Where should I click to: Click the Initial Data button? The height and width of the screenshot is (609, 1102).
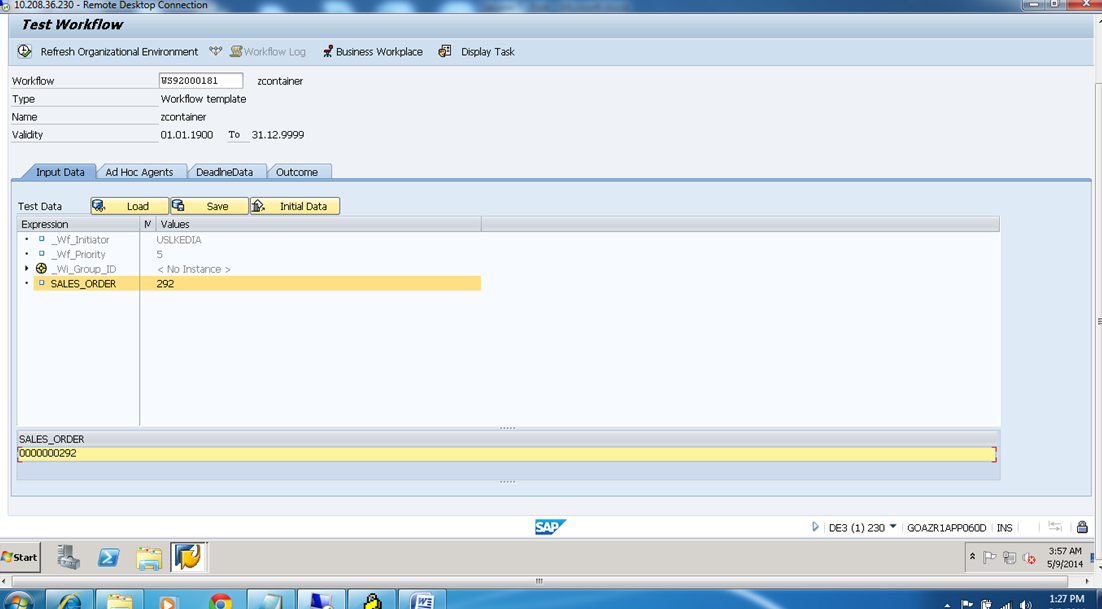tap(296, 205)
